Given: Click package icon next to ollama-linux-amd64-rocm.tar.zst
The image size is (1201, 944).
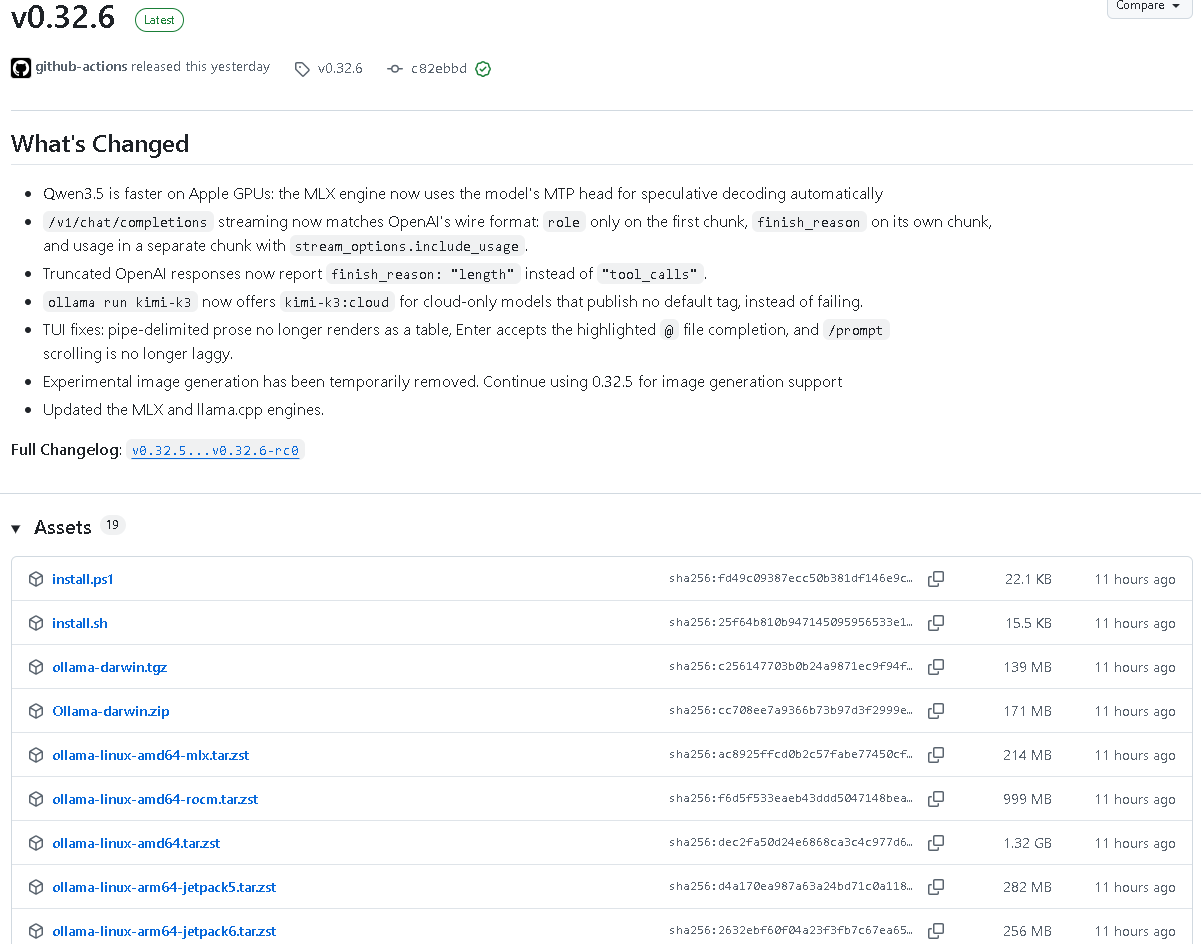Looking at the screenshot, I should pos(36,799).
